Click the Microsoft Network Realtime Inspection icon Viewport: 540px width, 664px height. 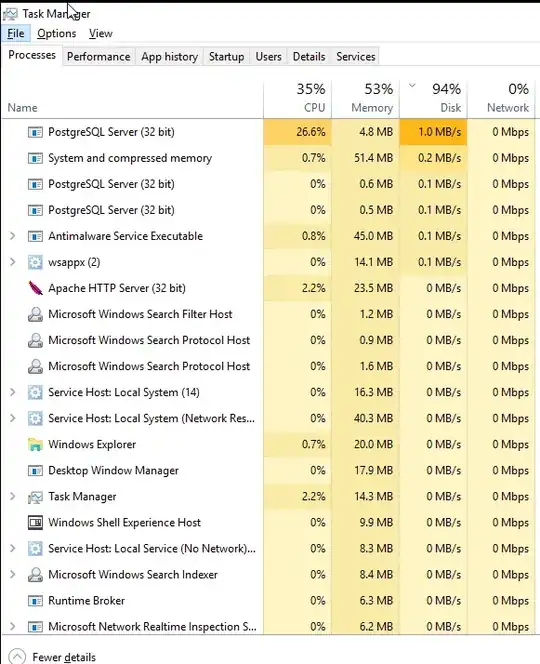click(x=35, y=627)
